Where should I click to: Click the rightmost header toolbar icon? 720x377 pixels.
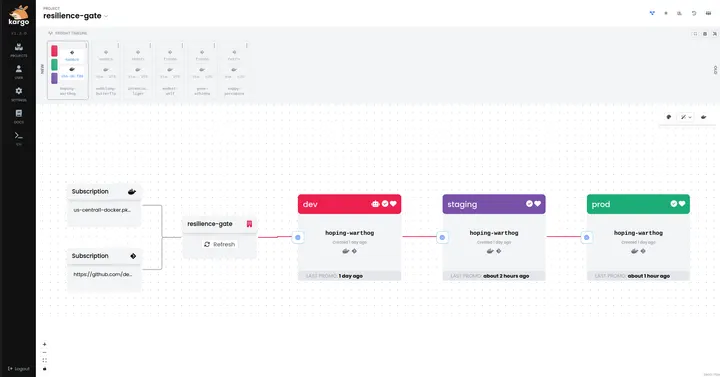(708, 13)
